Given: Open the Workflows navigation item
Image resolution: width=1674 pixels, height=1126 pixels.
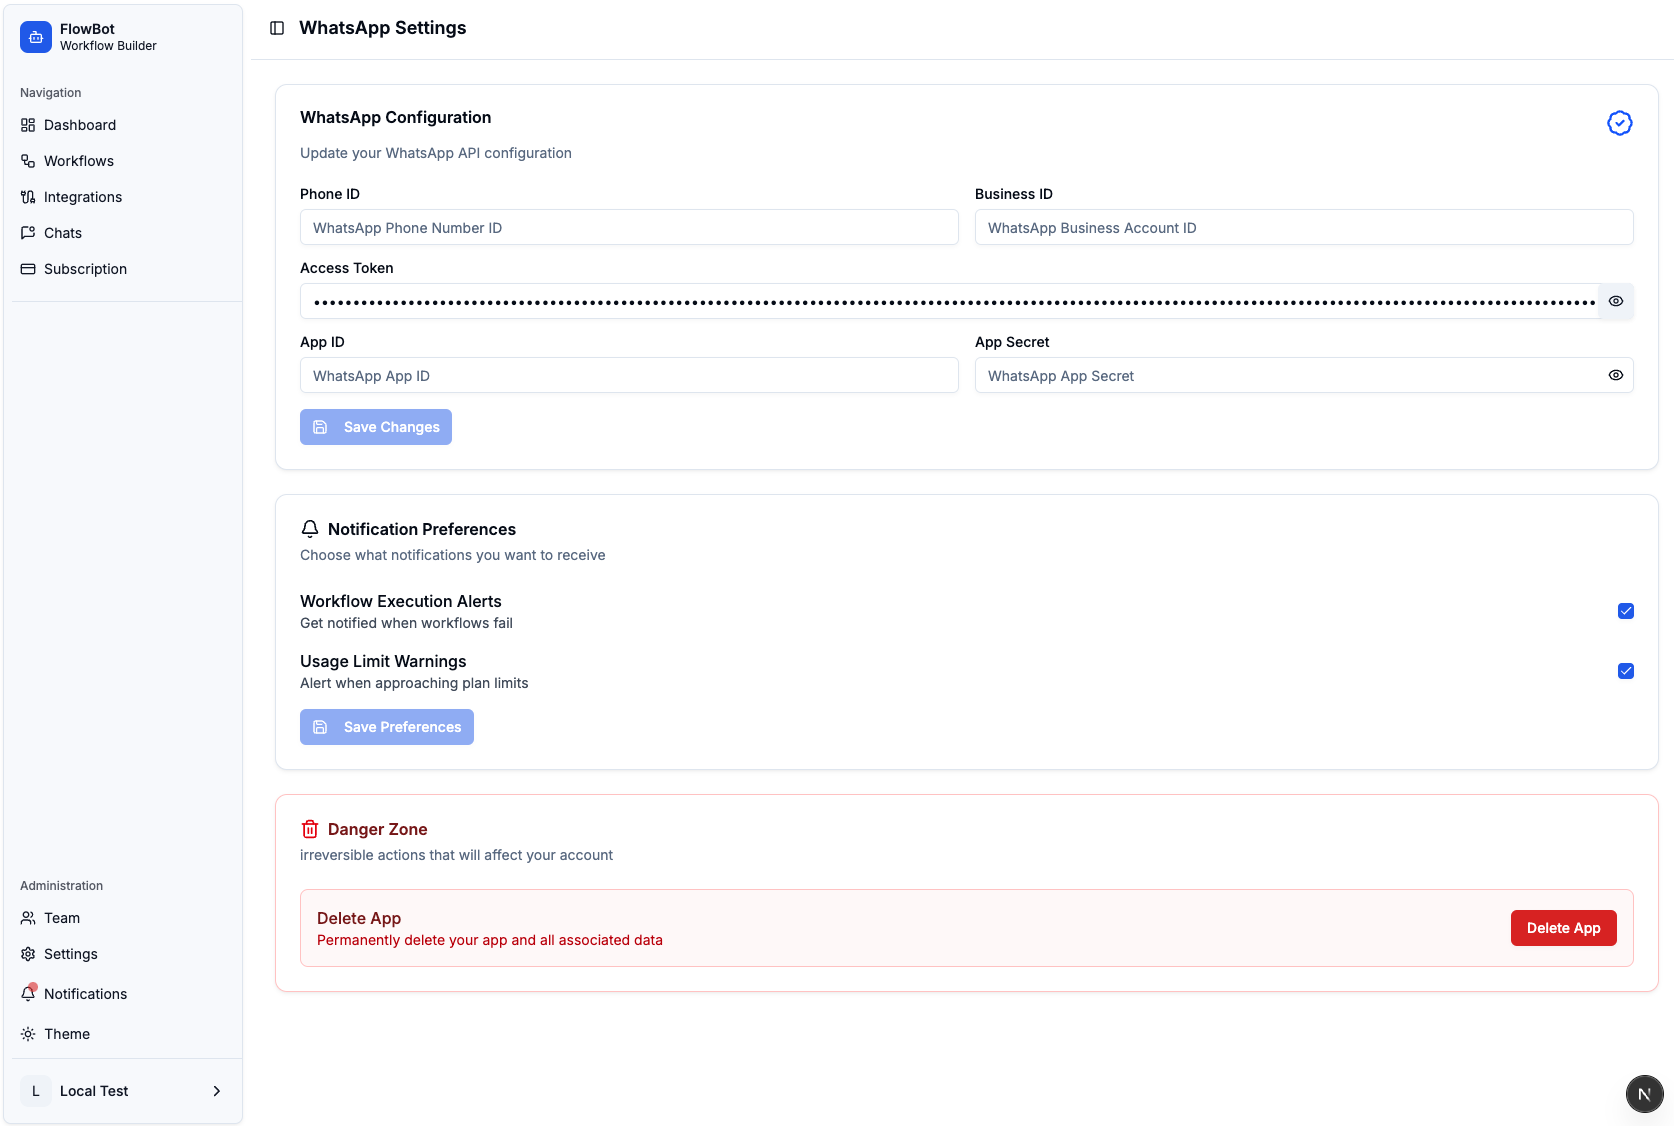Looking at the screenshot, I should click(78, 161).
